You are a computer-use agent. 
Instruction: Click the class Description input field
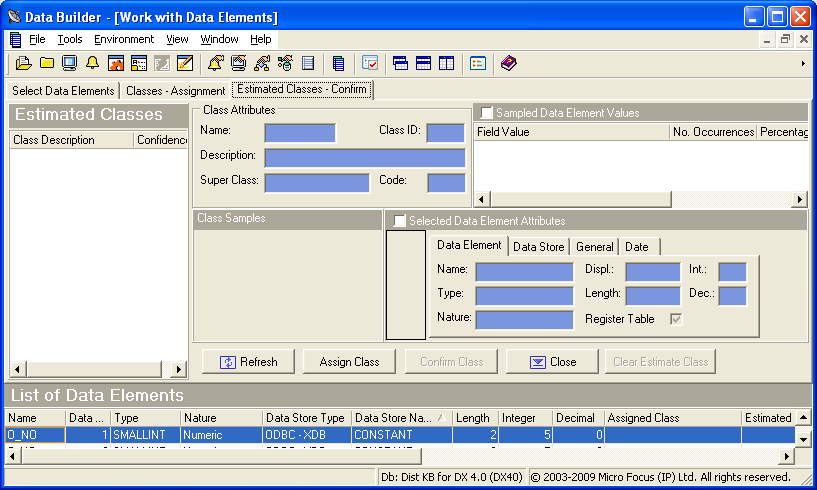[x=364, y=158]
